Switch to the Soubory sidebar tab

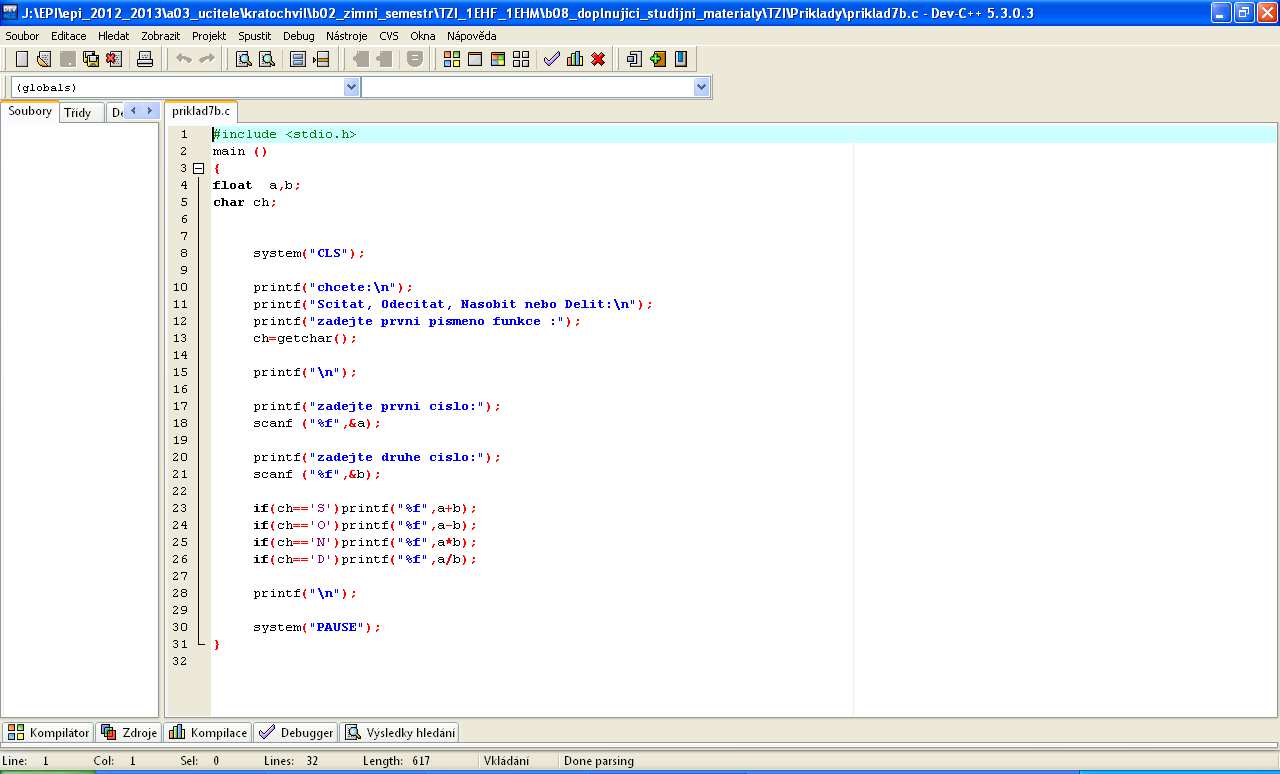tap(30, 111)
